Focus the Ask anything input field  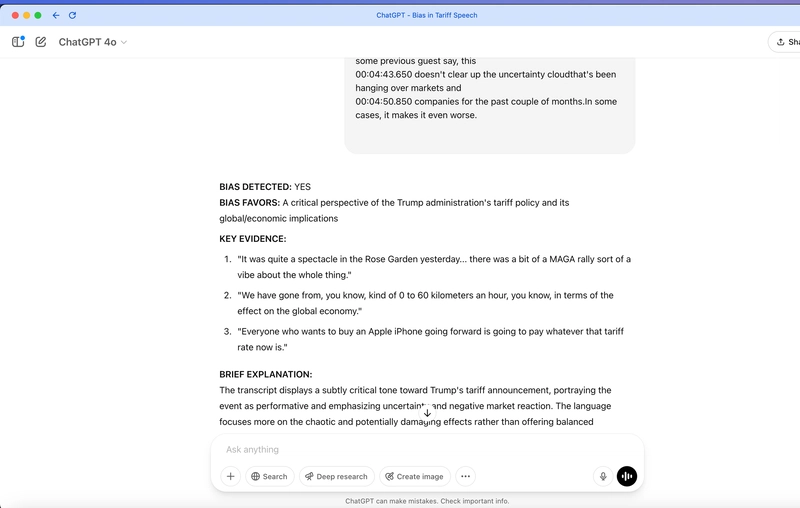427,449
